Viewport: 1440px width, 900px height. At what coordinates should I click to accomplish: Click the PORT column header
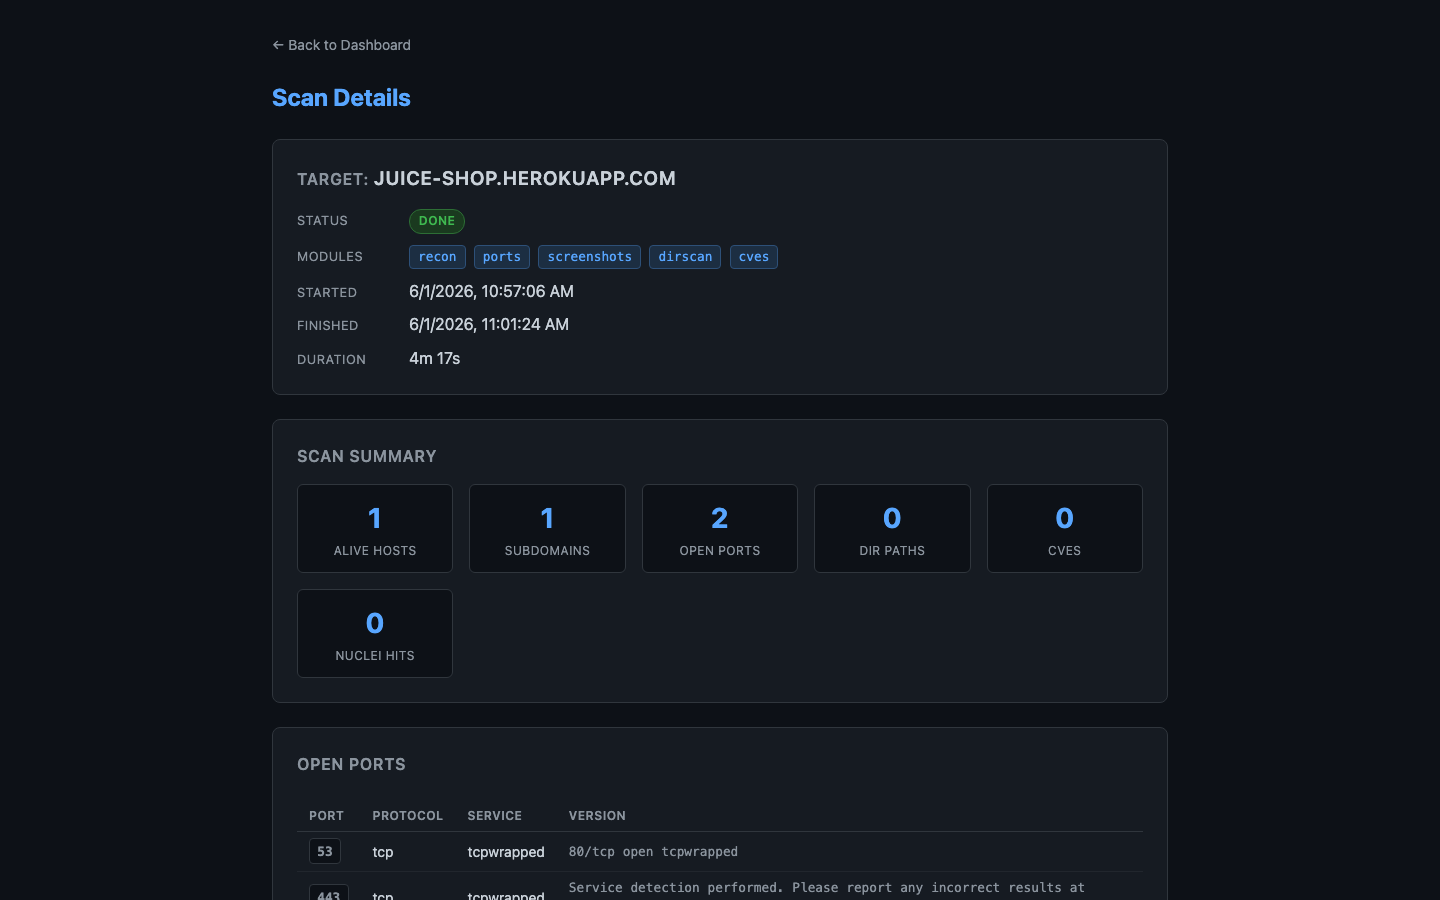tap(326, 816)
